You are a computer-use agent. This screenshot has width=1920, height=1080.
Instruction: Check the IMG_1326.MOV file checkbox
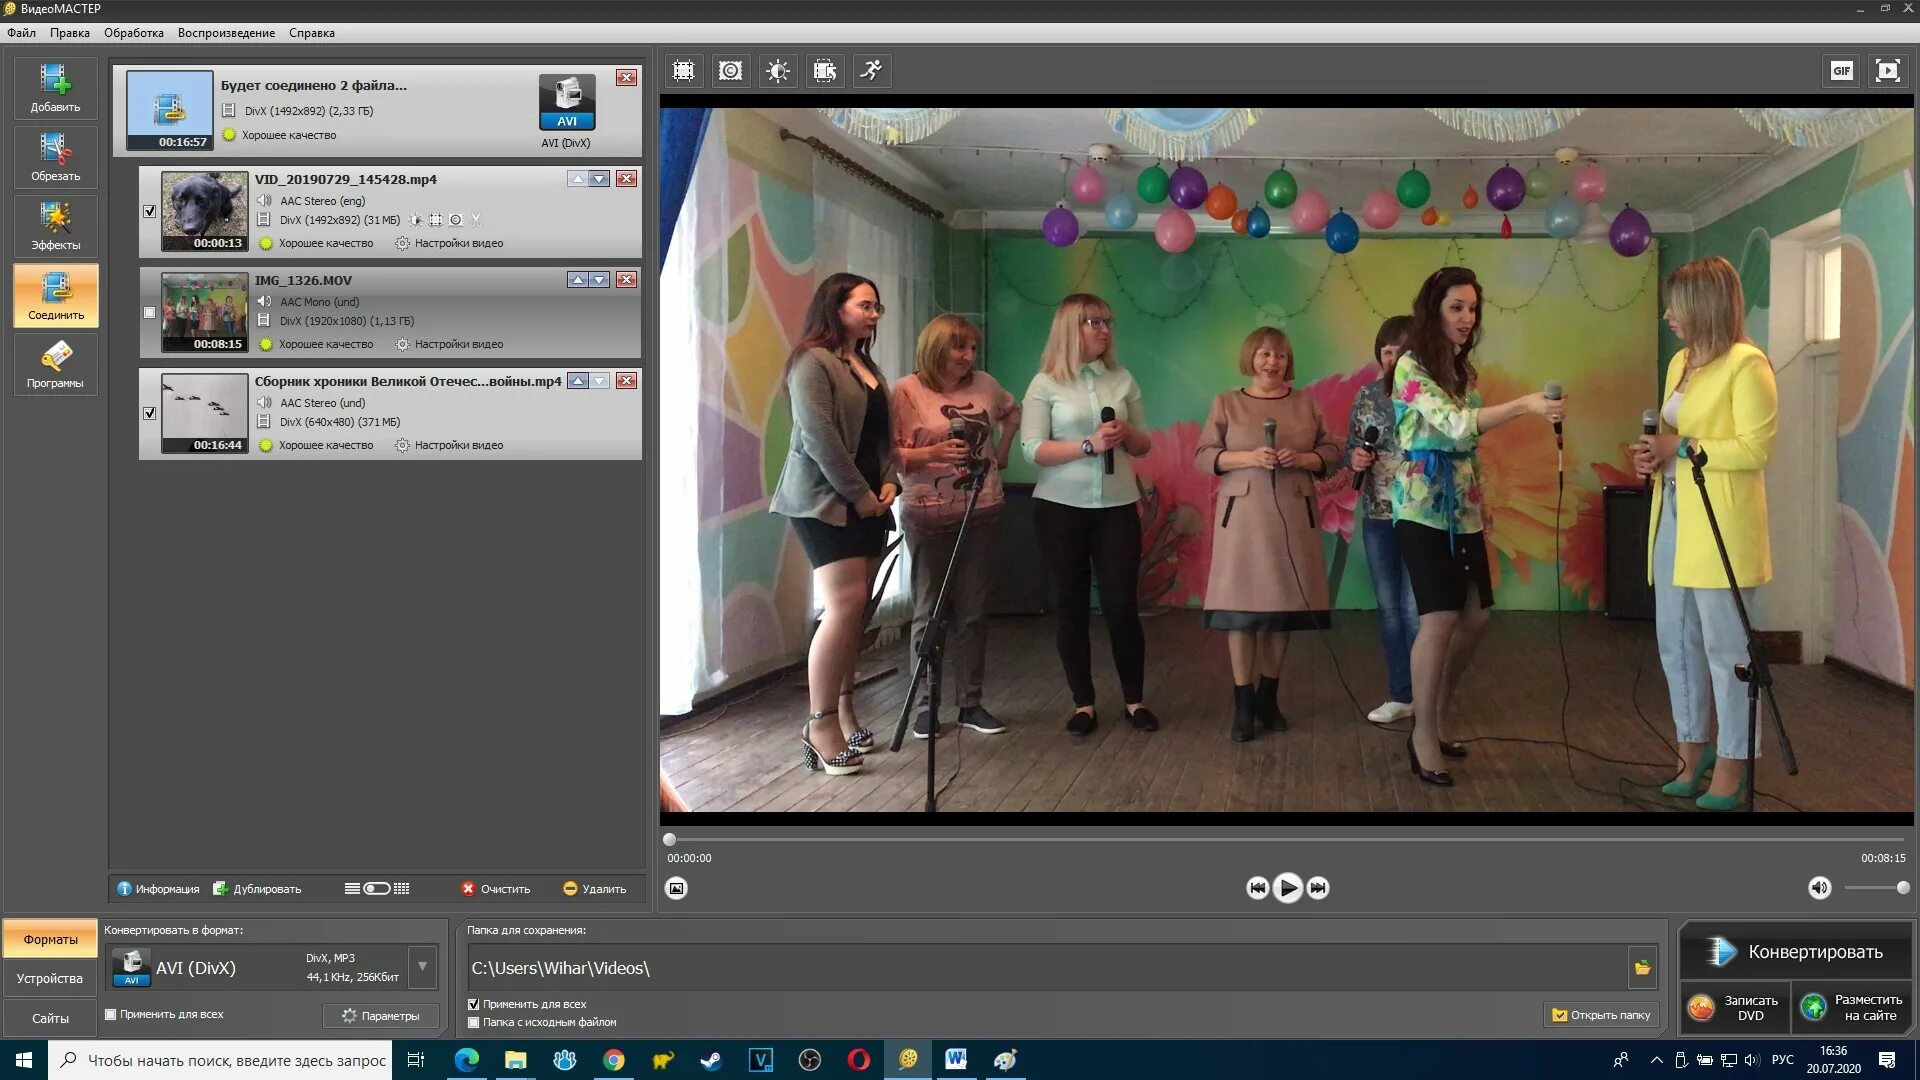tap(150, 313)
